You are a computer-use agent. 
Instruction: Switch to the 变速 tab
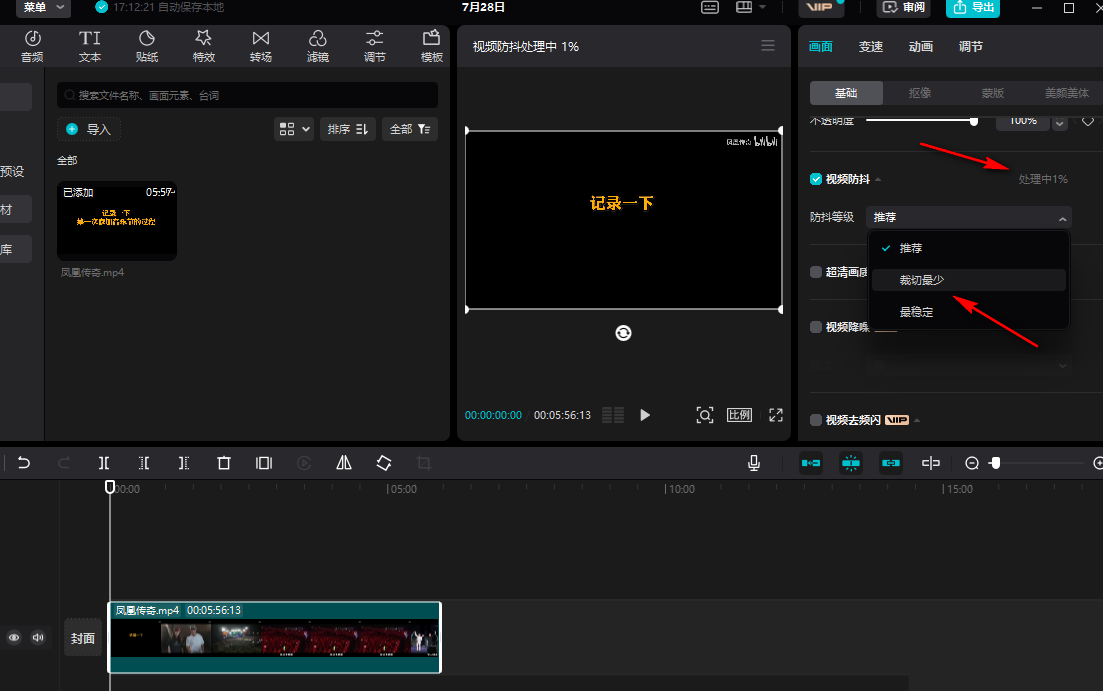click(x=870, y=47)
